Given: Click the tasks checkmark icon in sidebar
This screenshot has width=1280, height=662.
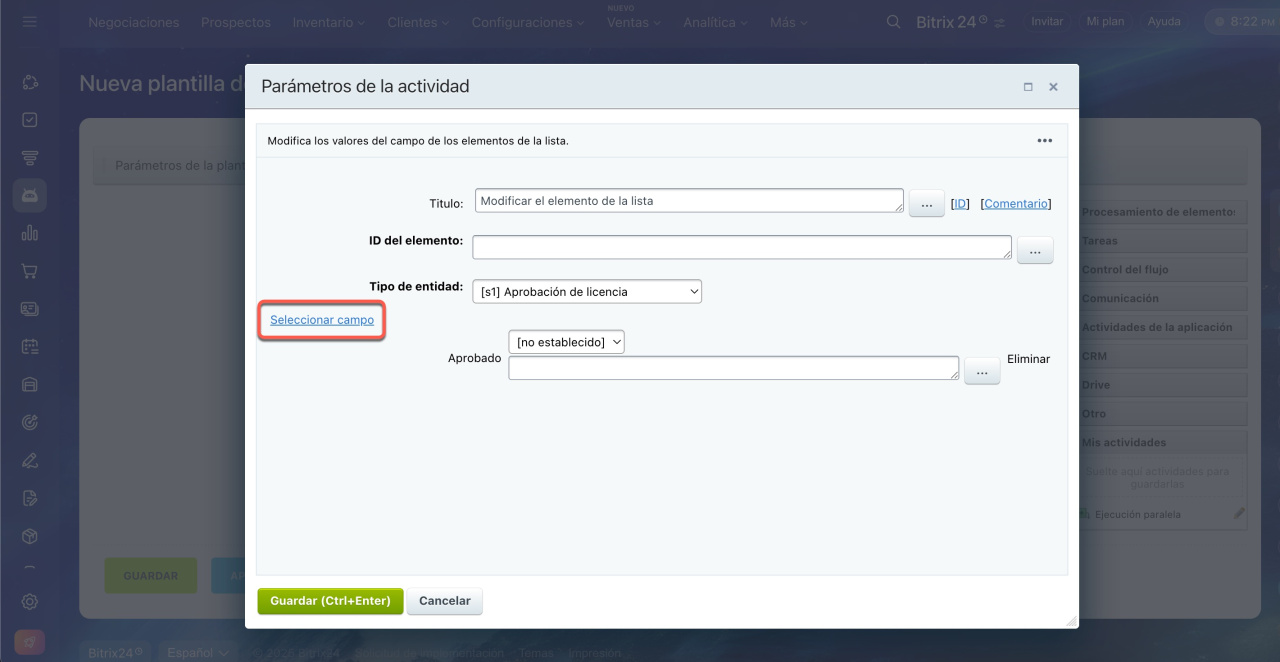Looking at the screenshot, I should point(30,119).
